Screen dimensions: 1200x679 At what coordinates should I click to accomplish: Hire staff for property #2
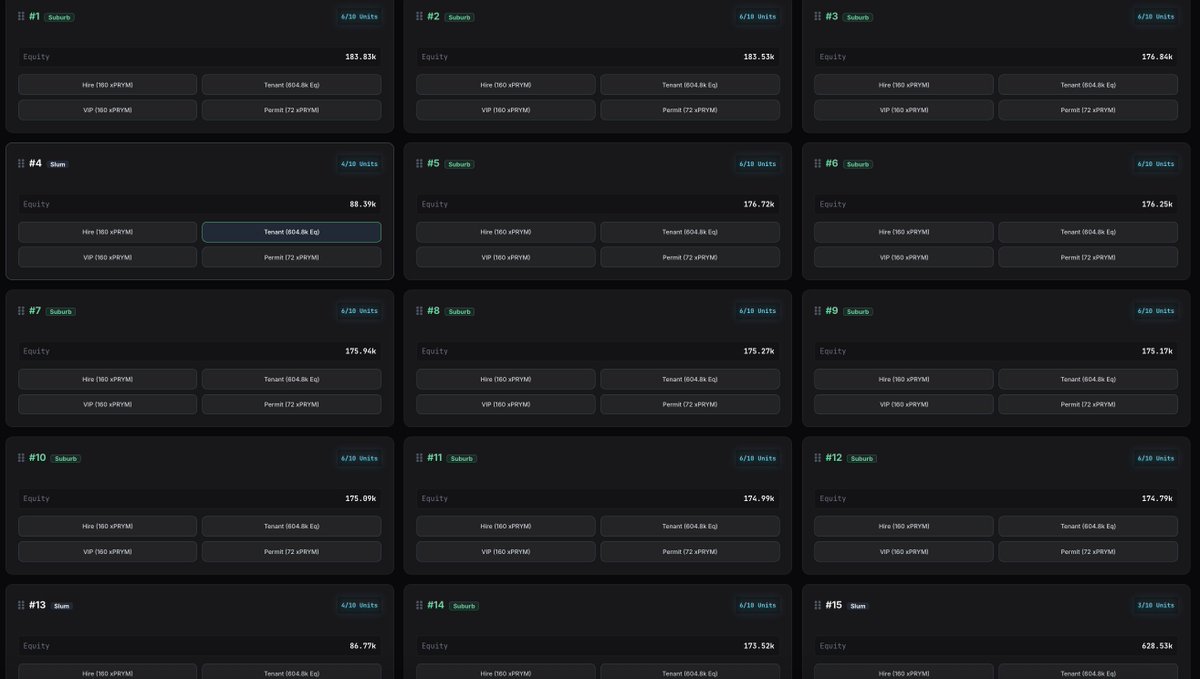click(506, 85)
